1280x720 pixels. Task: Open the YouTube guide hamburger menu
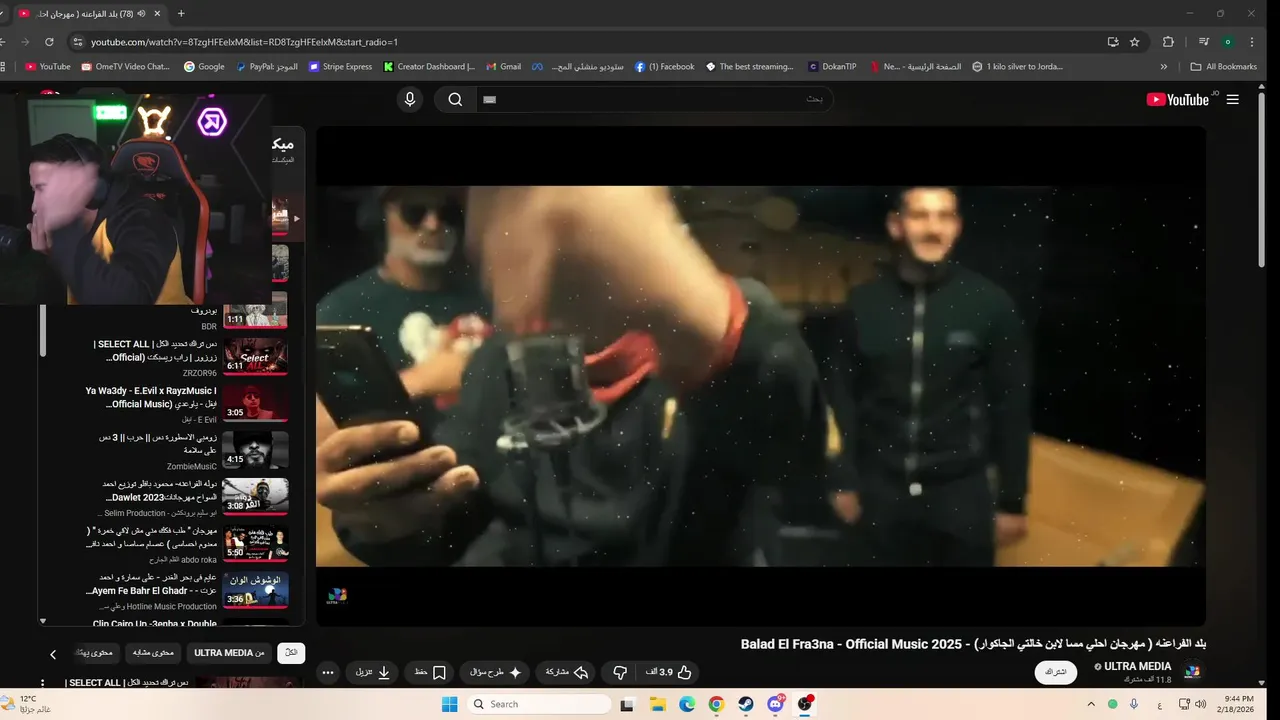tap(1232, 99)
